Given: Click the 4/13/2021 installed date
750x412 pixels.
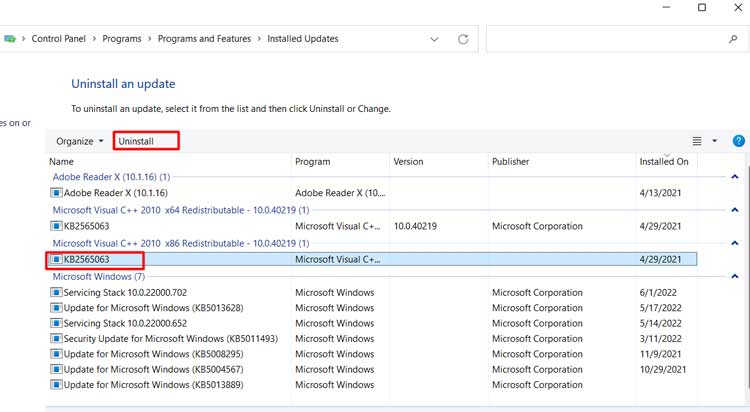Looking at the screenshot, I should [x=660, y=193].
